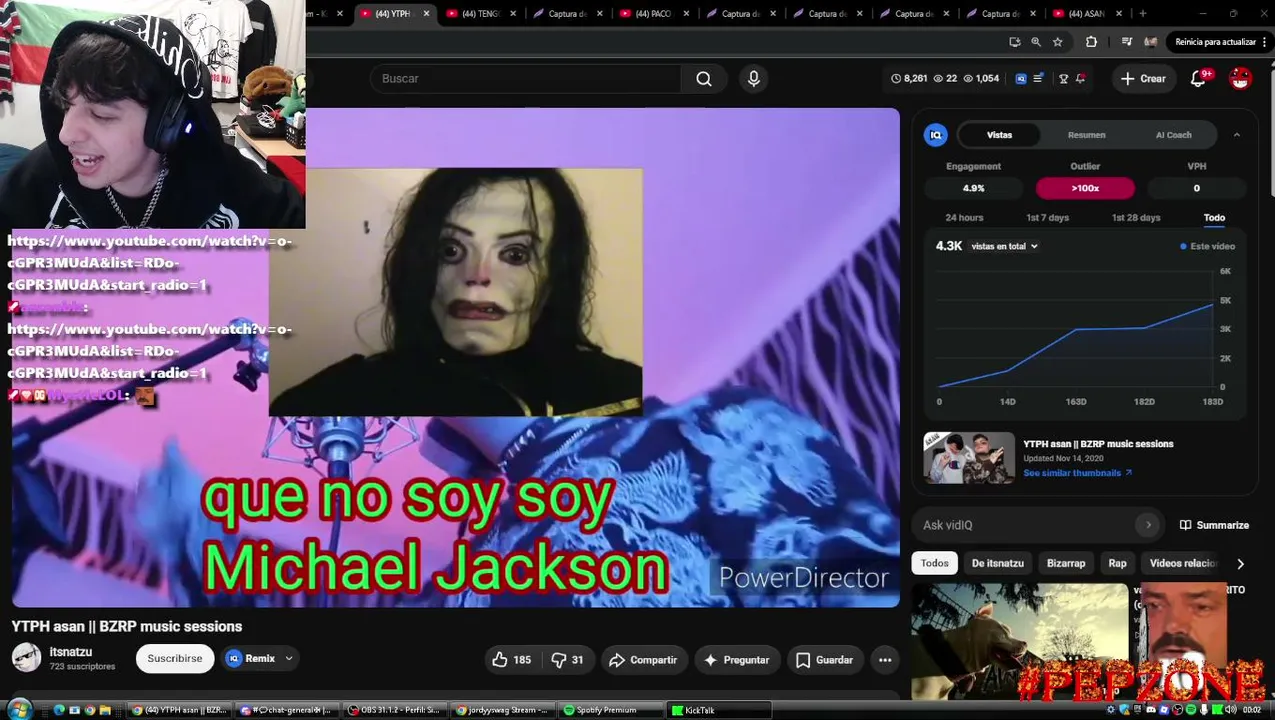The height and width of the screenshot is (720, 1275).
Task: Select the 24 hours range option
Action: pos(964,217)
